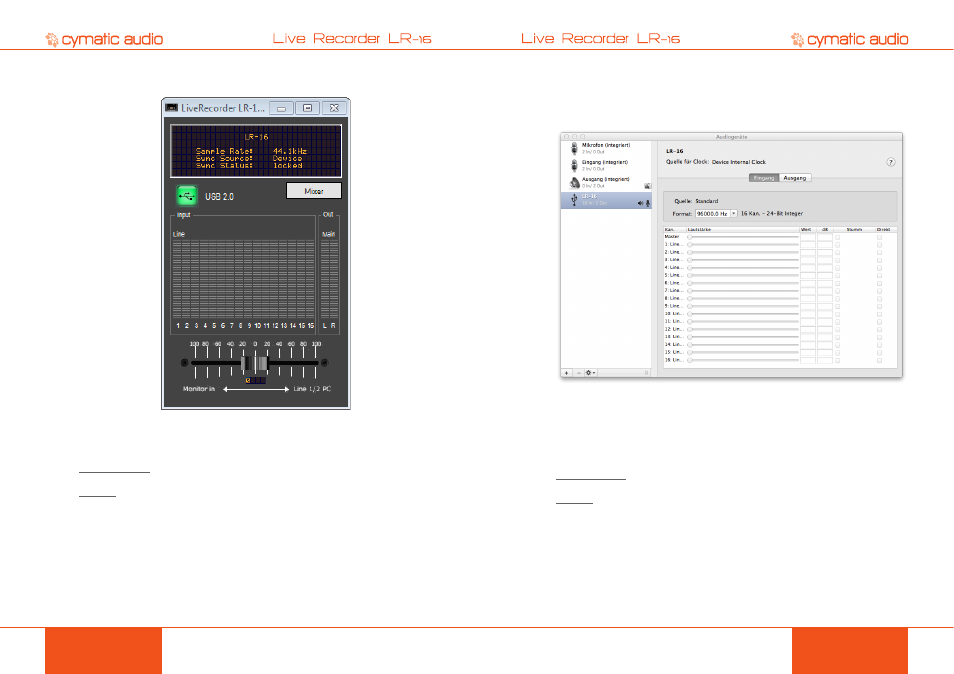Click the "Sample Rate: 44.1kHz" display line
The height and width of the screenshot is (674, 954).
(x=251, y=151)
